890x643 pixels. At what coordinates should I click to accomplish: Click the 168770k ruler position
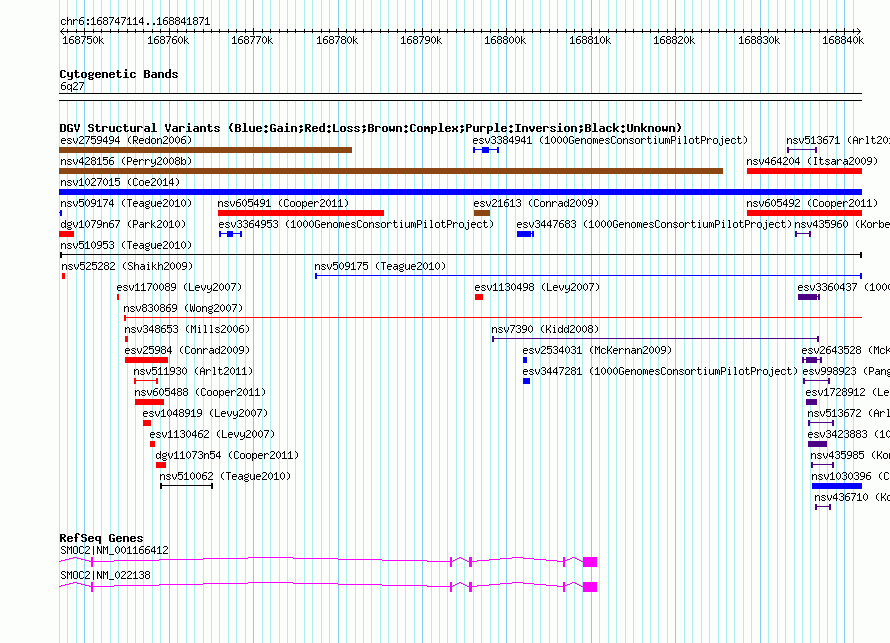252,40
